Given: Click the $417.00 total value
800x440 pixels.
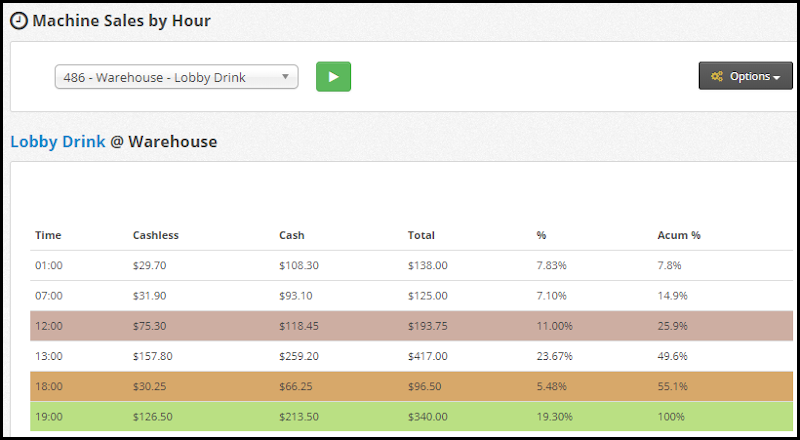Looking at the screenshot, I should 428,356.
